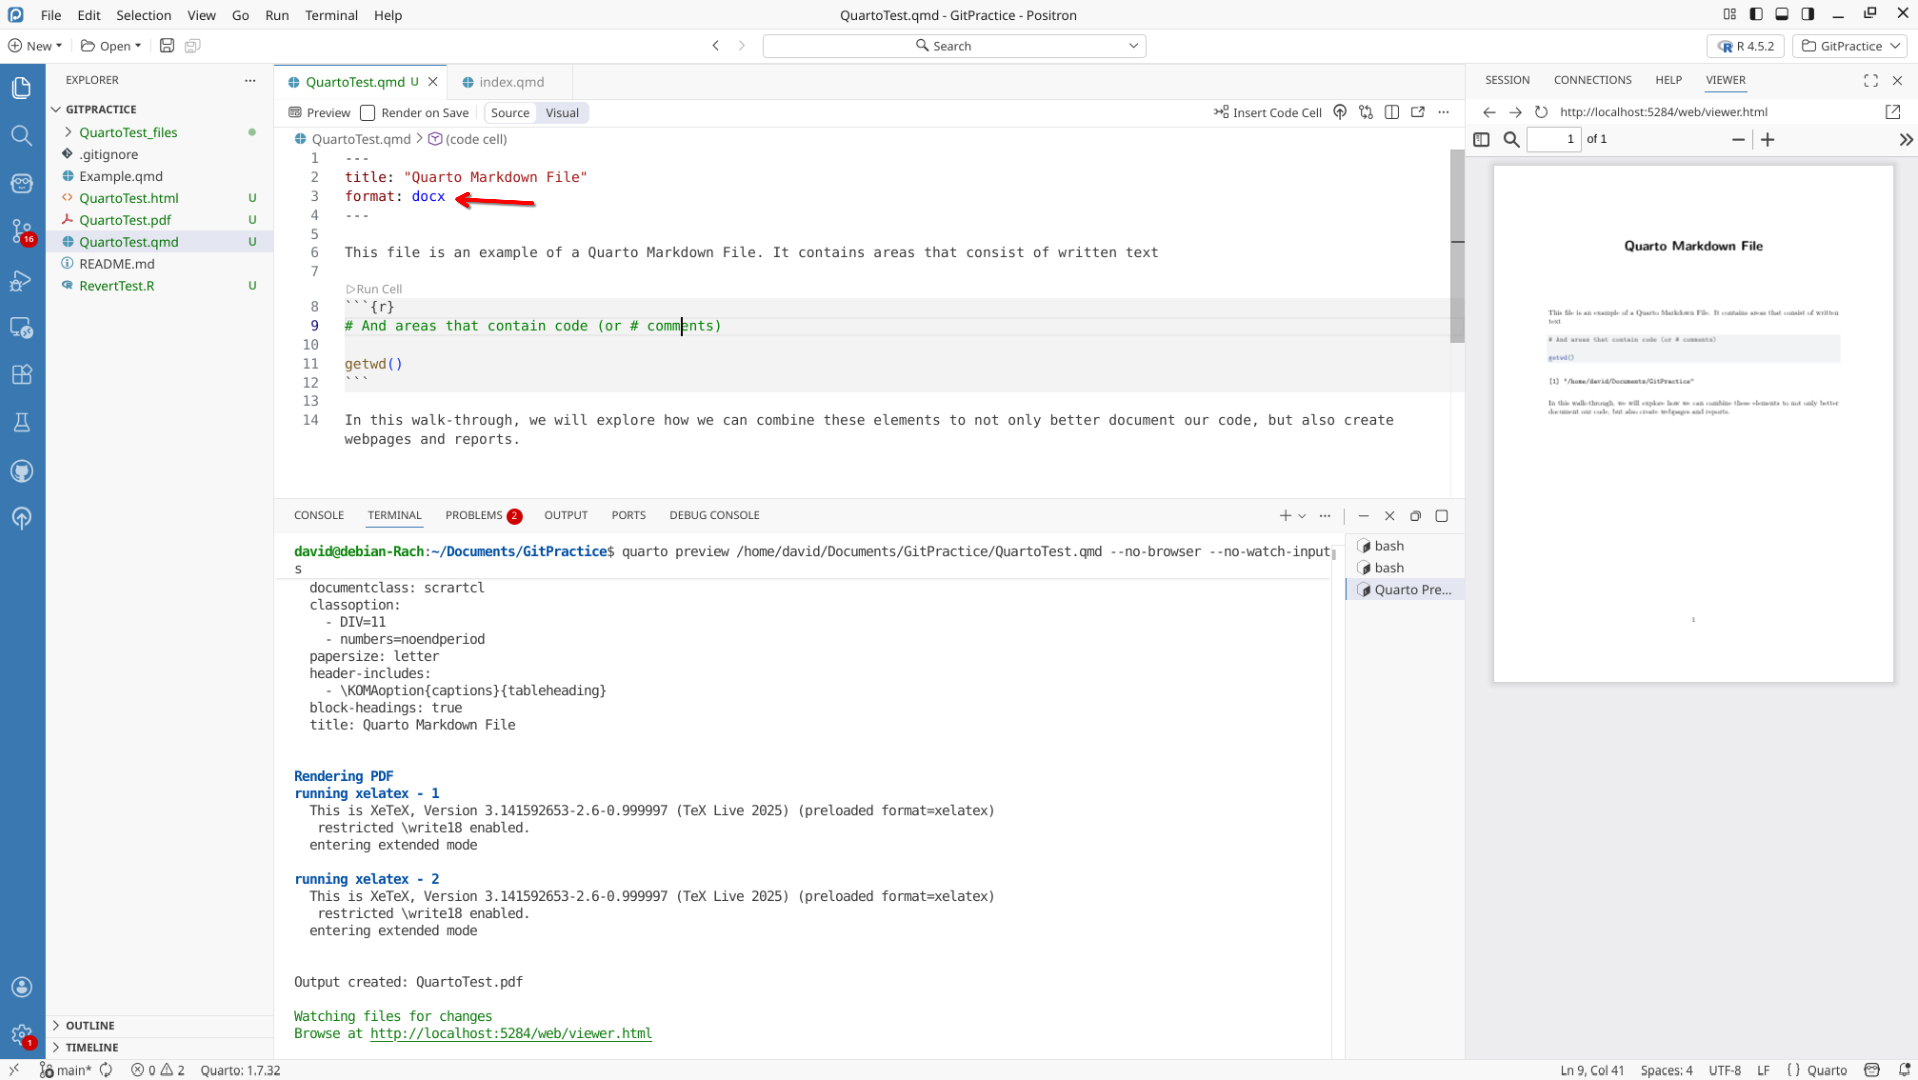This screenshot has width=1918, height=1080.
Task: Open the QuartoTest.pdf file in explorer
Action: point(125,220)
